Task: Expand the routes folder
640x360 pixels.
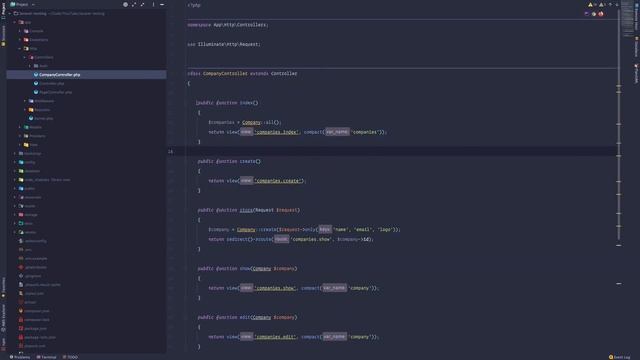Action: point(15,206)
